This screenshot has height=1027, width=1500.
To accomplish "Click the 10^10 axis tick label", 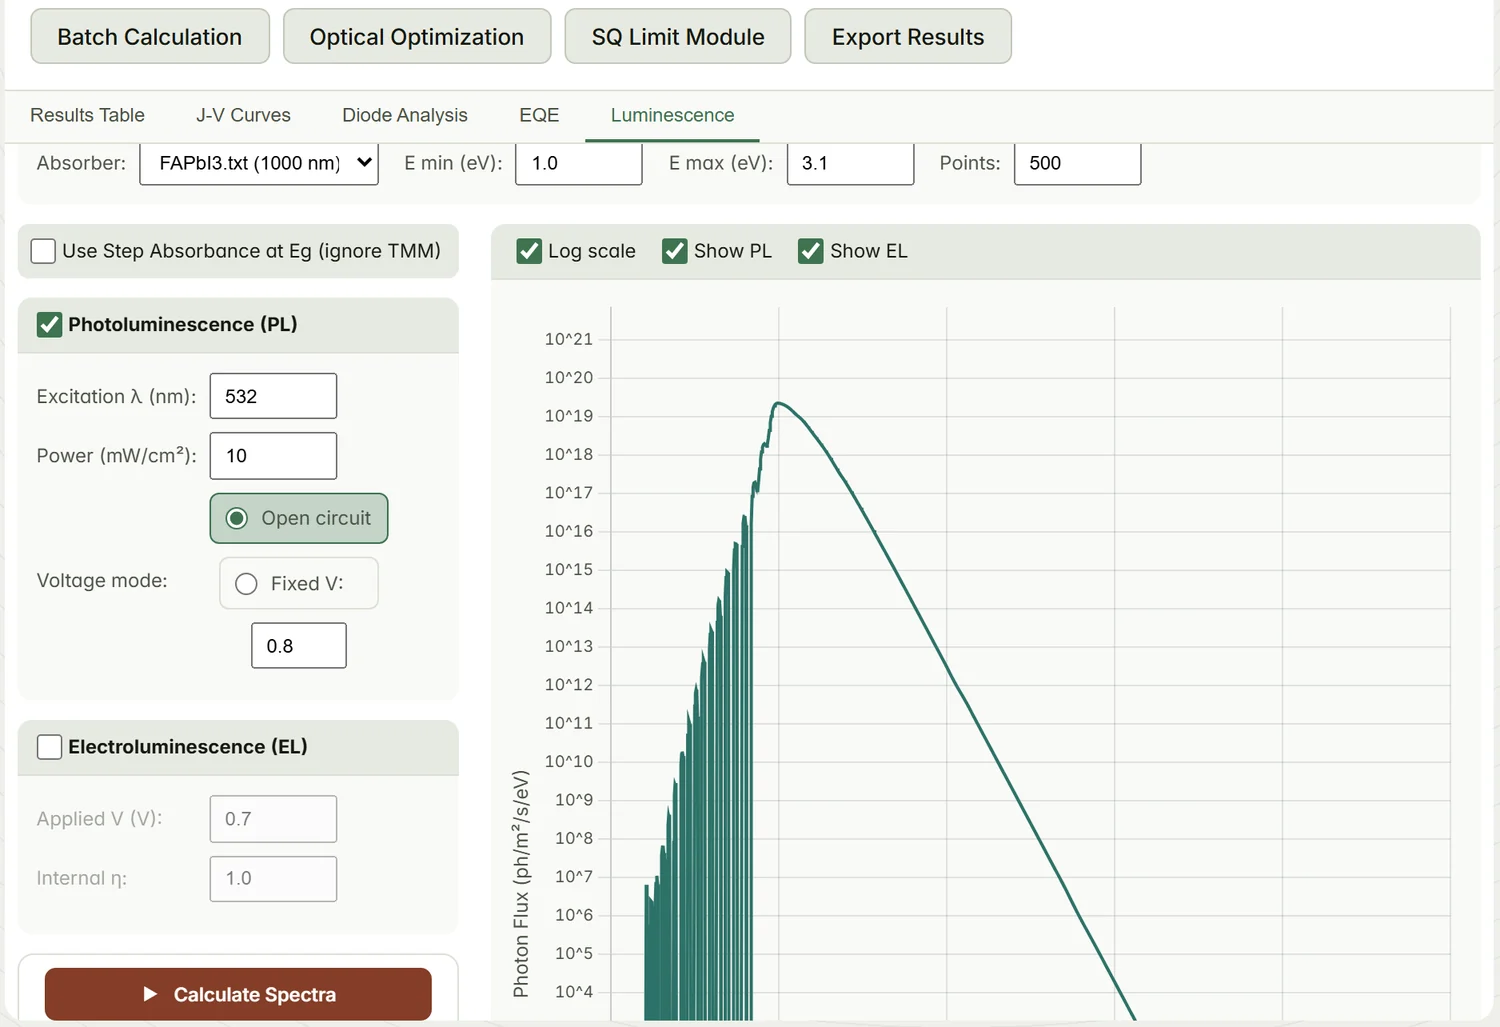I will 568,762.
